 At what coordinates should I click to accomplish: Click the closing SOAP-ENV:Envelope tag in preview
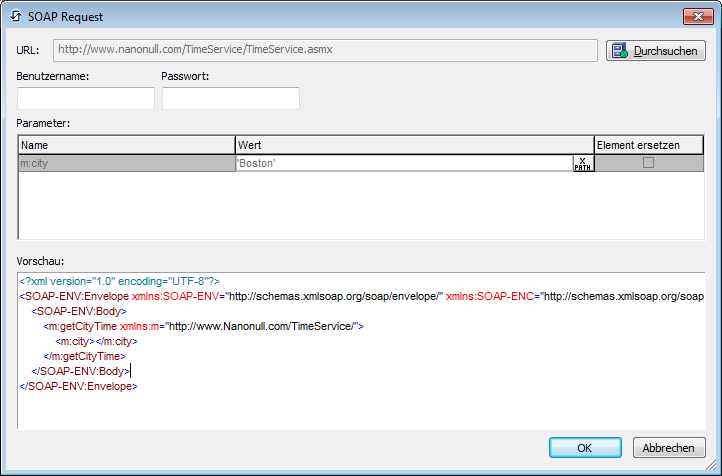click(78, 386)
